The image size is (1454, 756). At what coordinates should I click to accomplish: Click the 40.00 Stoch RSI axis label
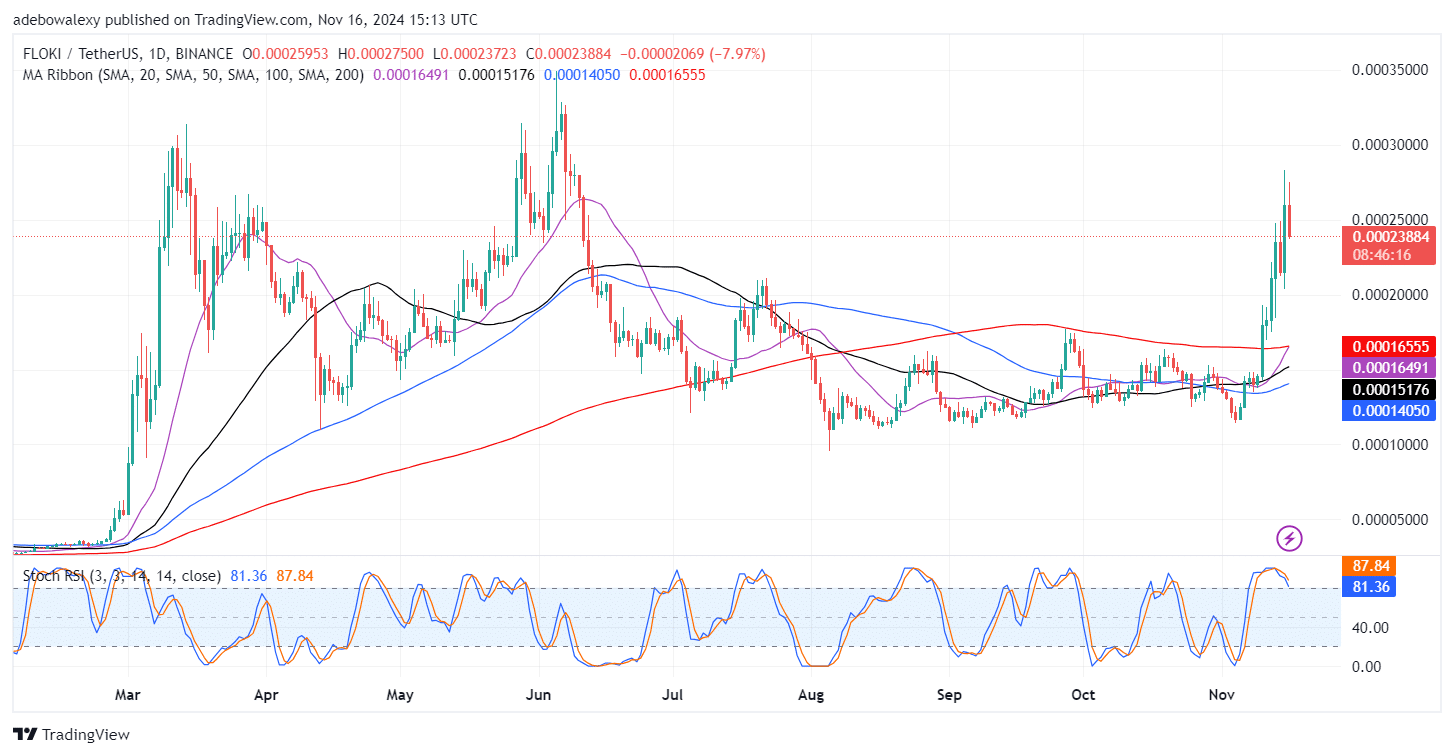click(x=1370, y=628)
